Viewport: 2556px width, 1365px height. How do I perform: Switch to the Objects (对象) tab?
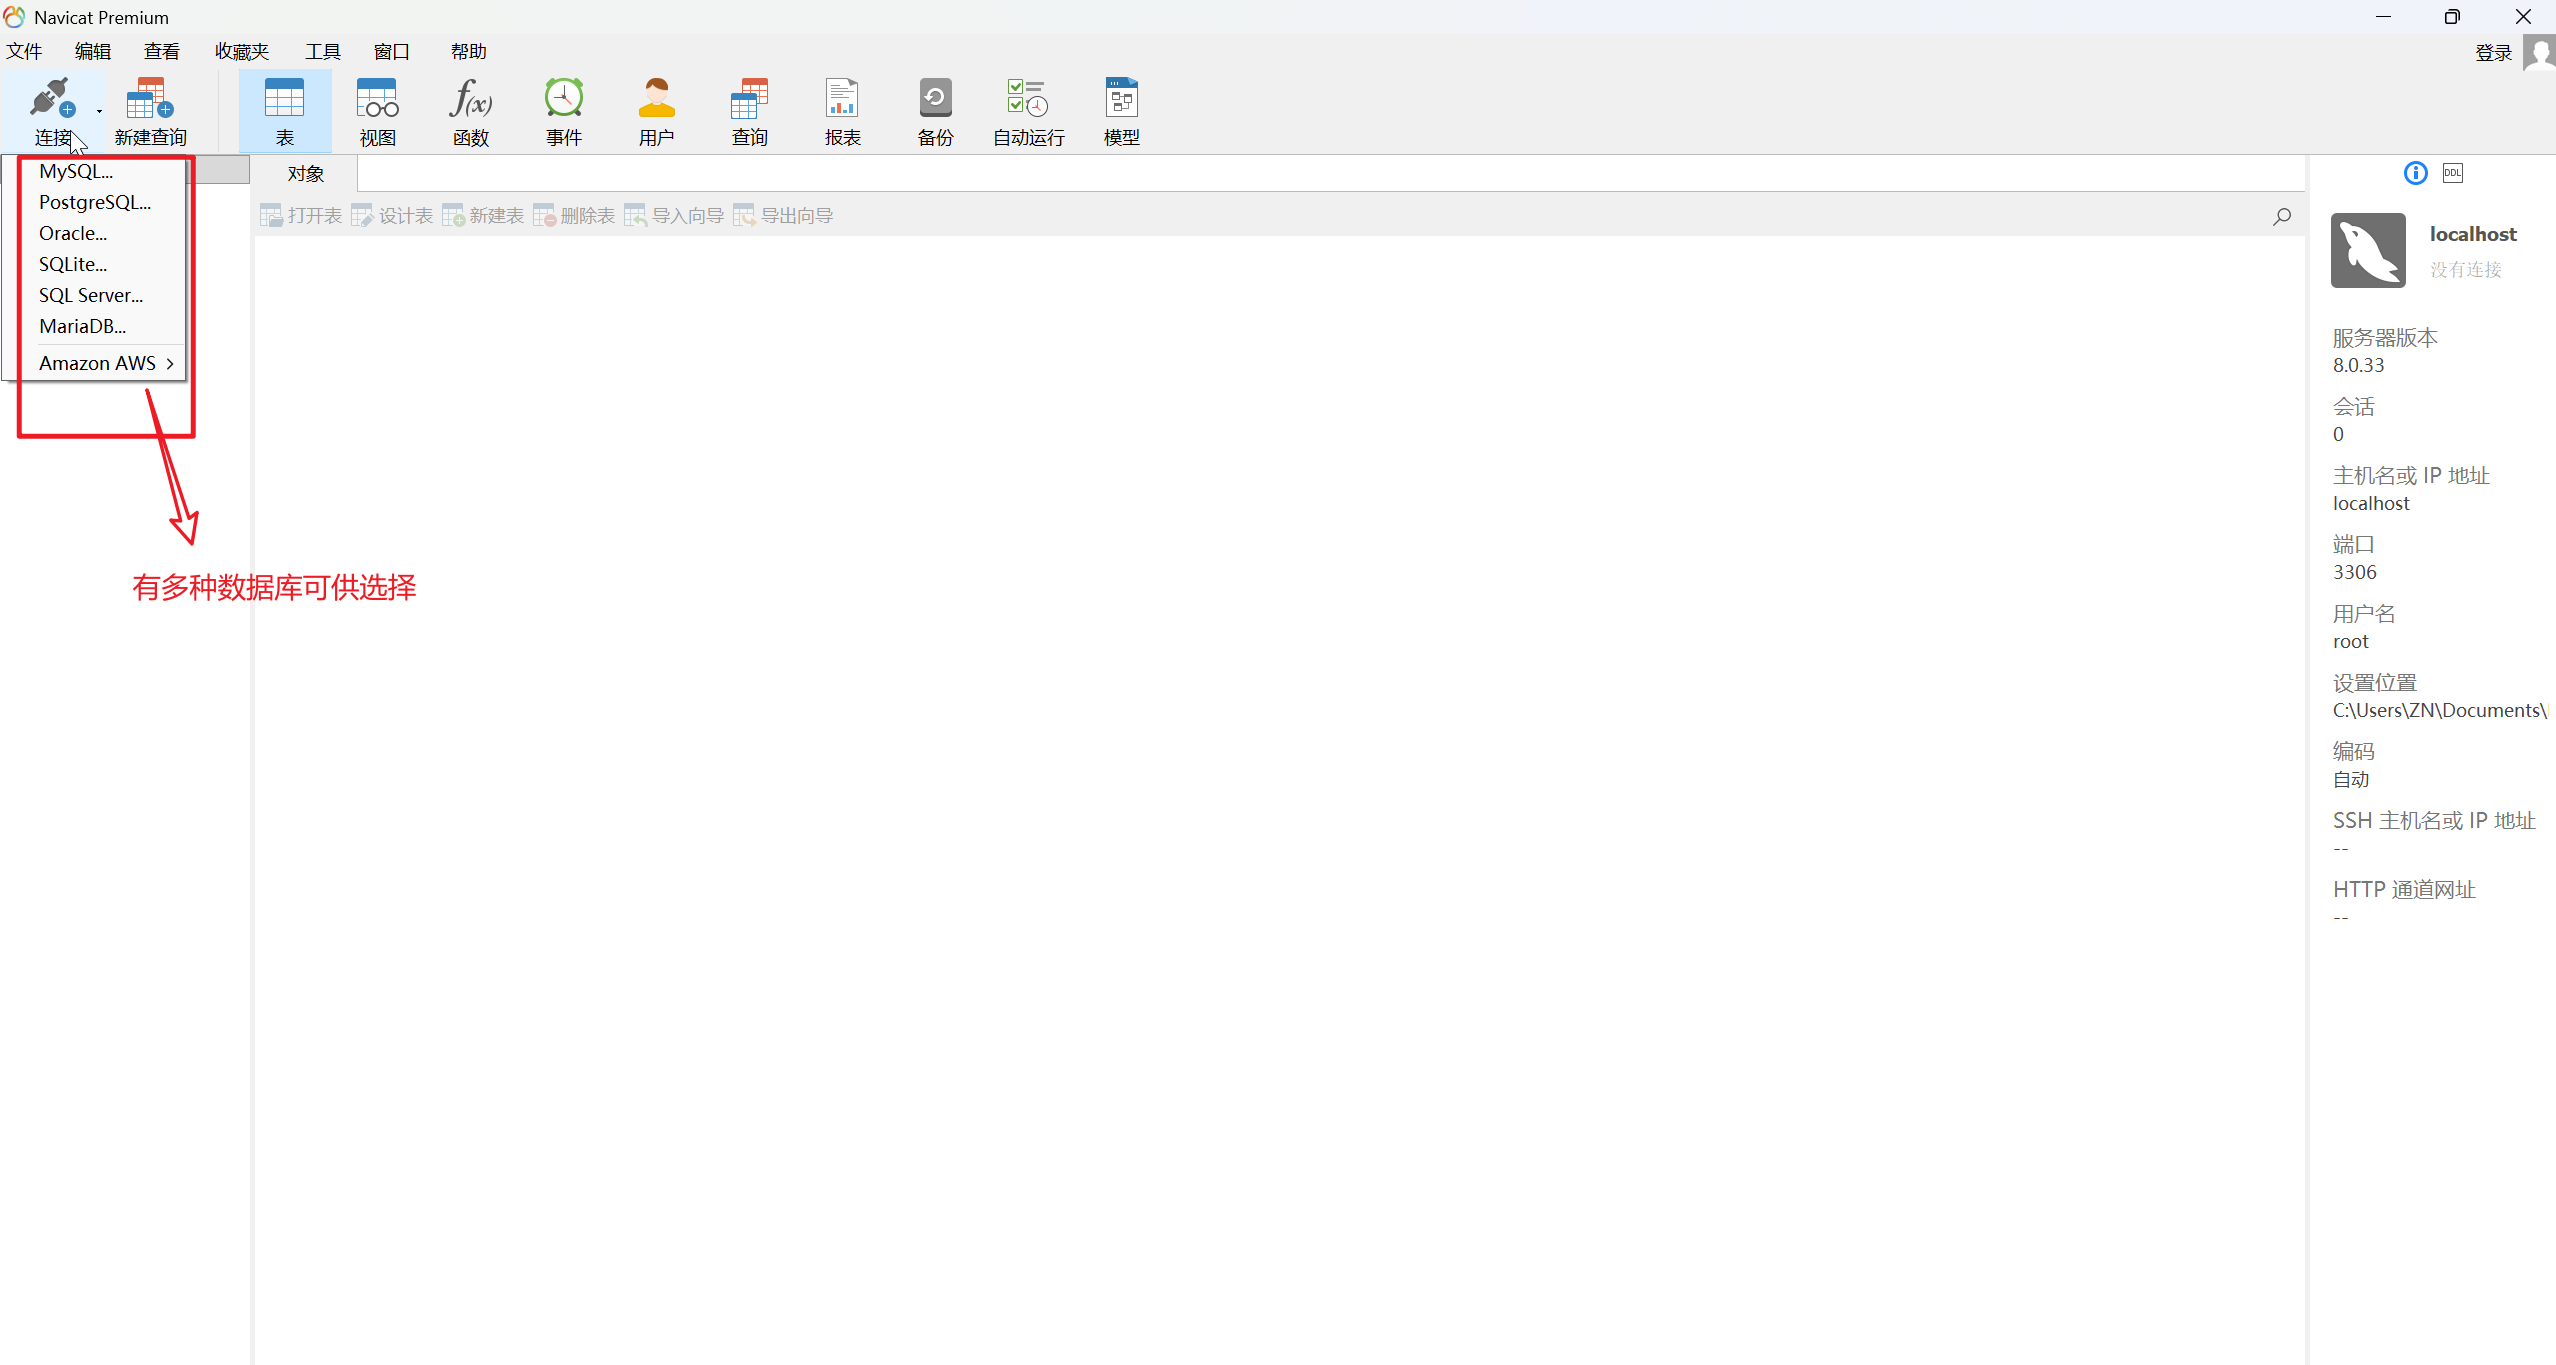pos(305,174)
